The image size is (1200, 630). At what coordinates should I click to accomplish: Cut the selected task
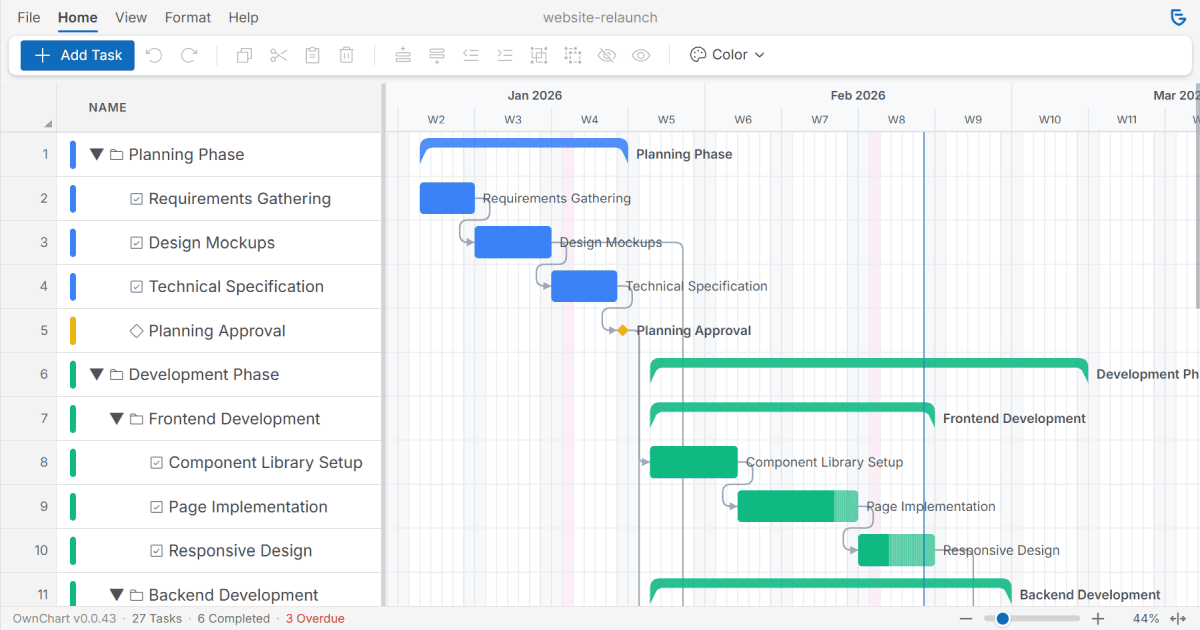(x=278, y=55)
